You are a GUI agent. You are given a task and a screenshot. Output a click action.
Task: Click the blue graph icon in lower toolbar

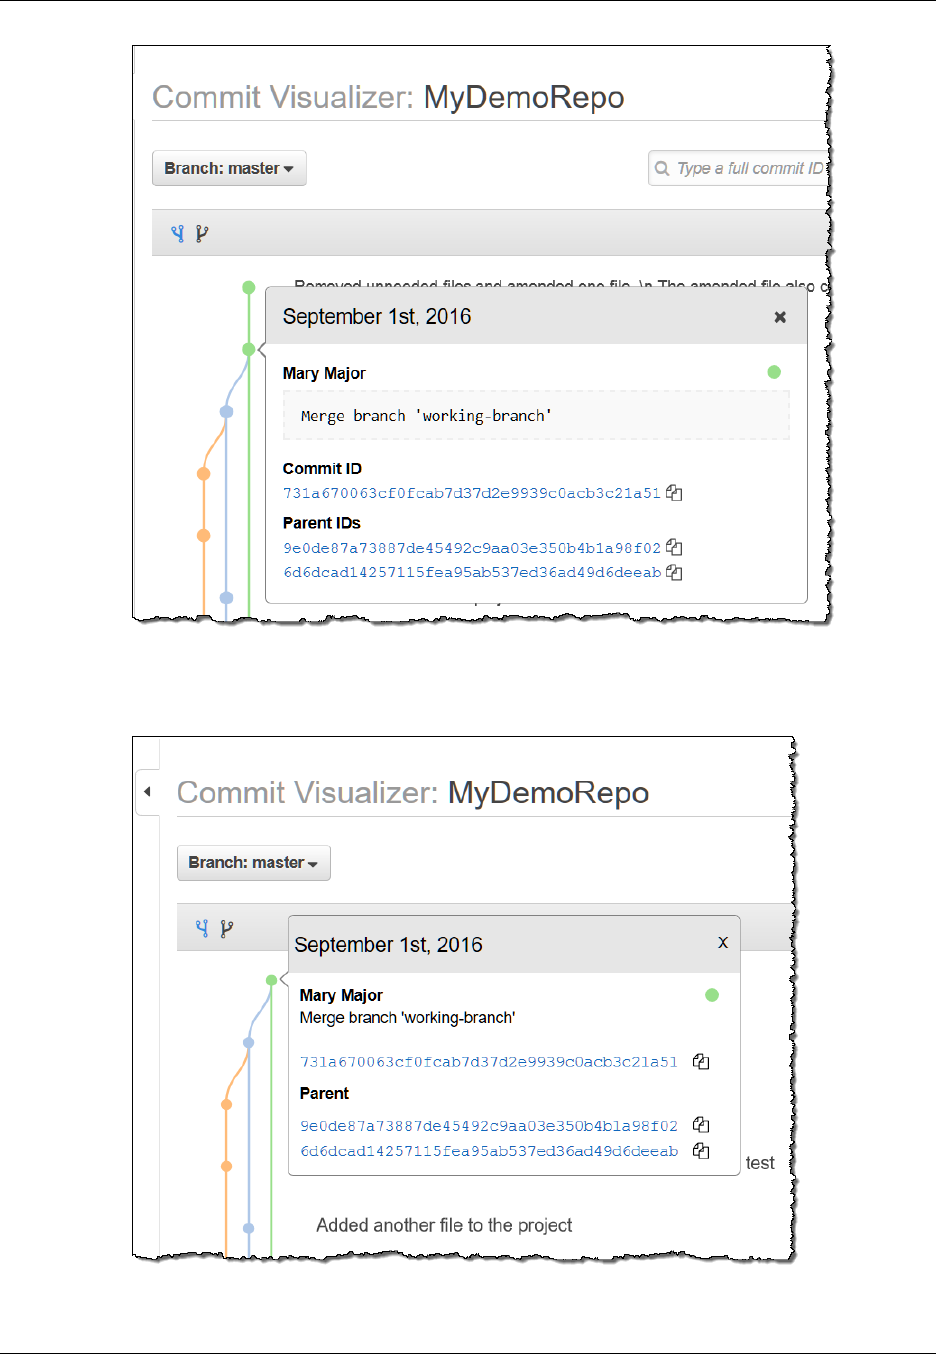[x=202, y=928]
